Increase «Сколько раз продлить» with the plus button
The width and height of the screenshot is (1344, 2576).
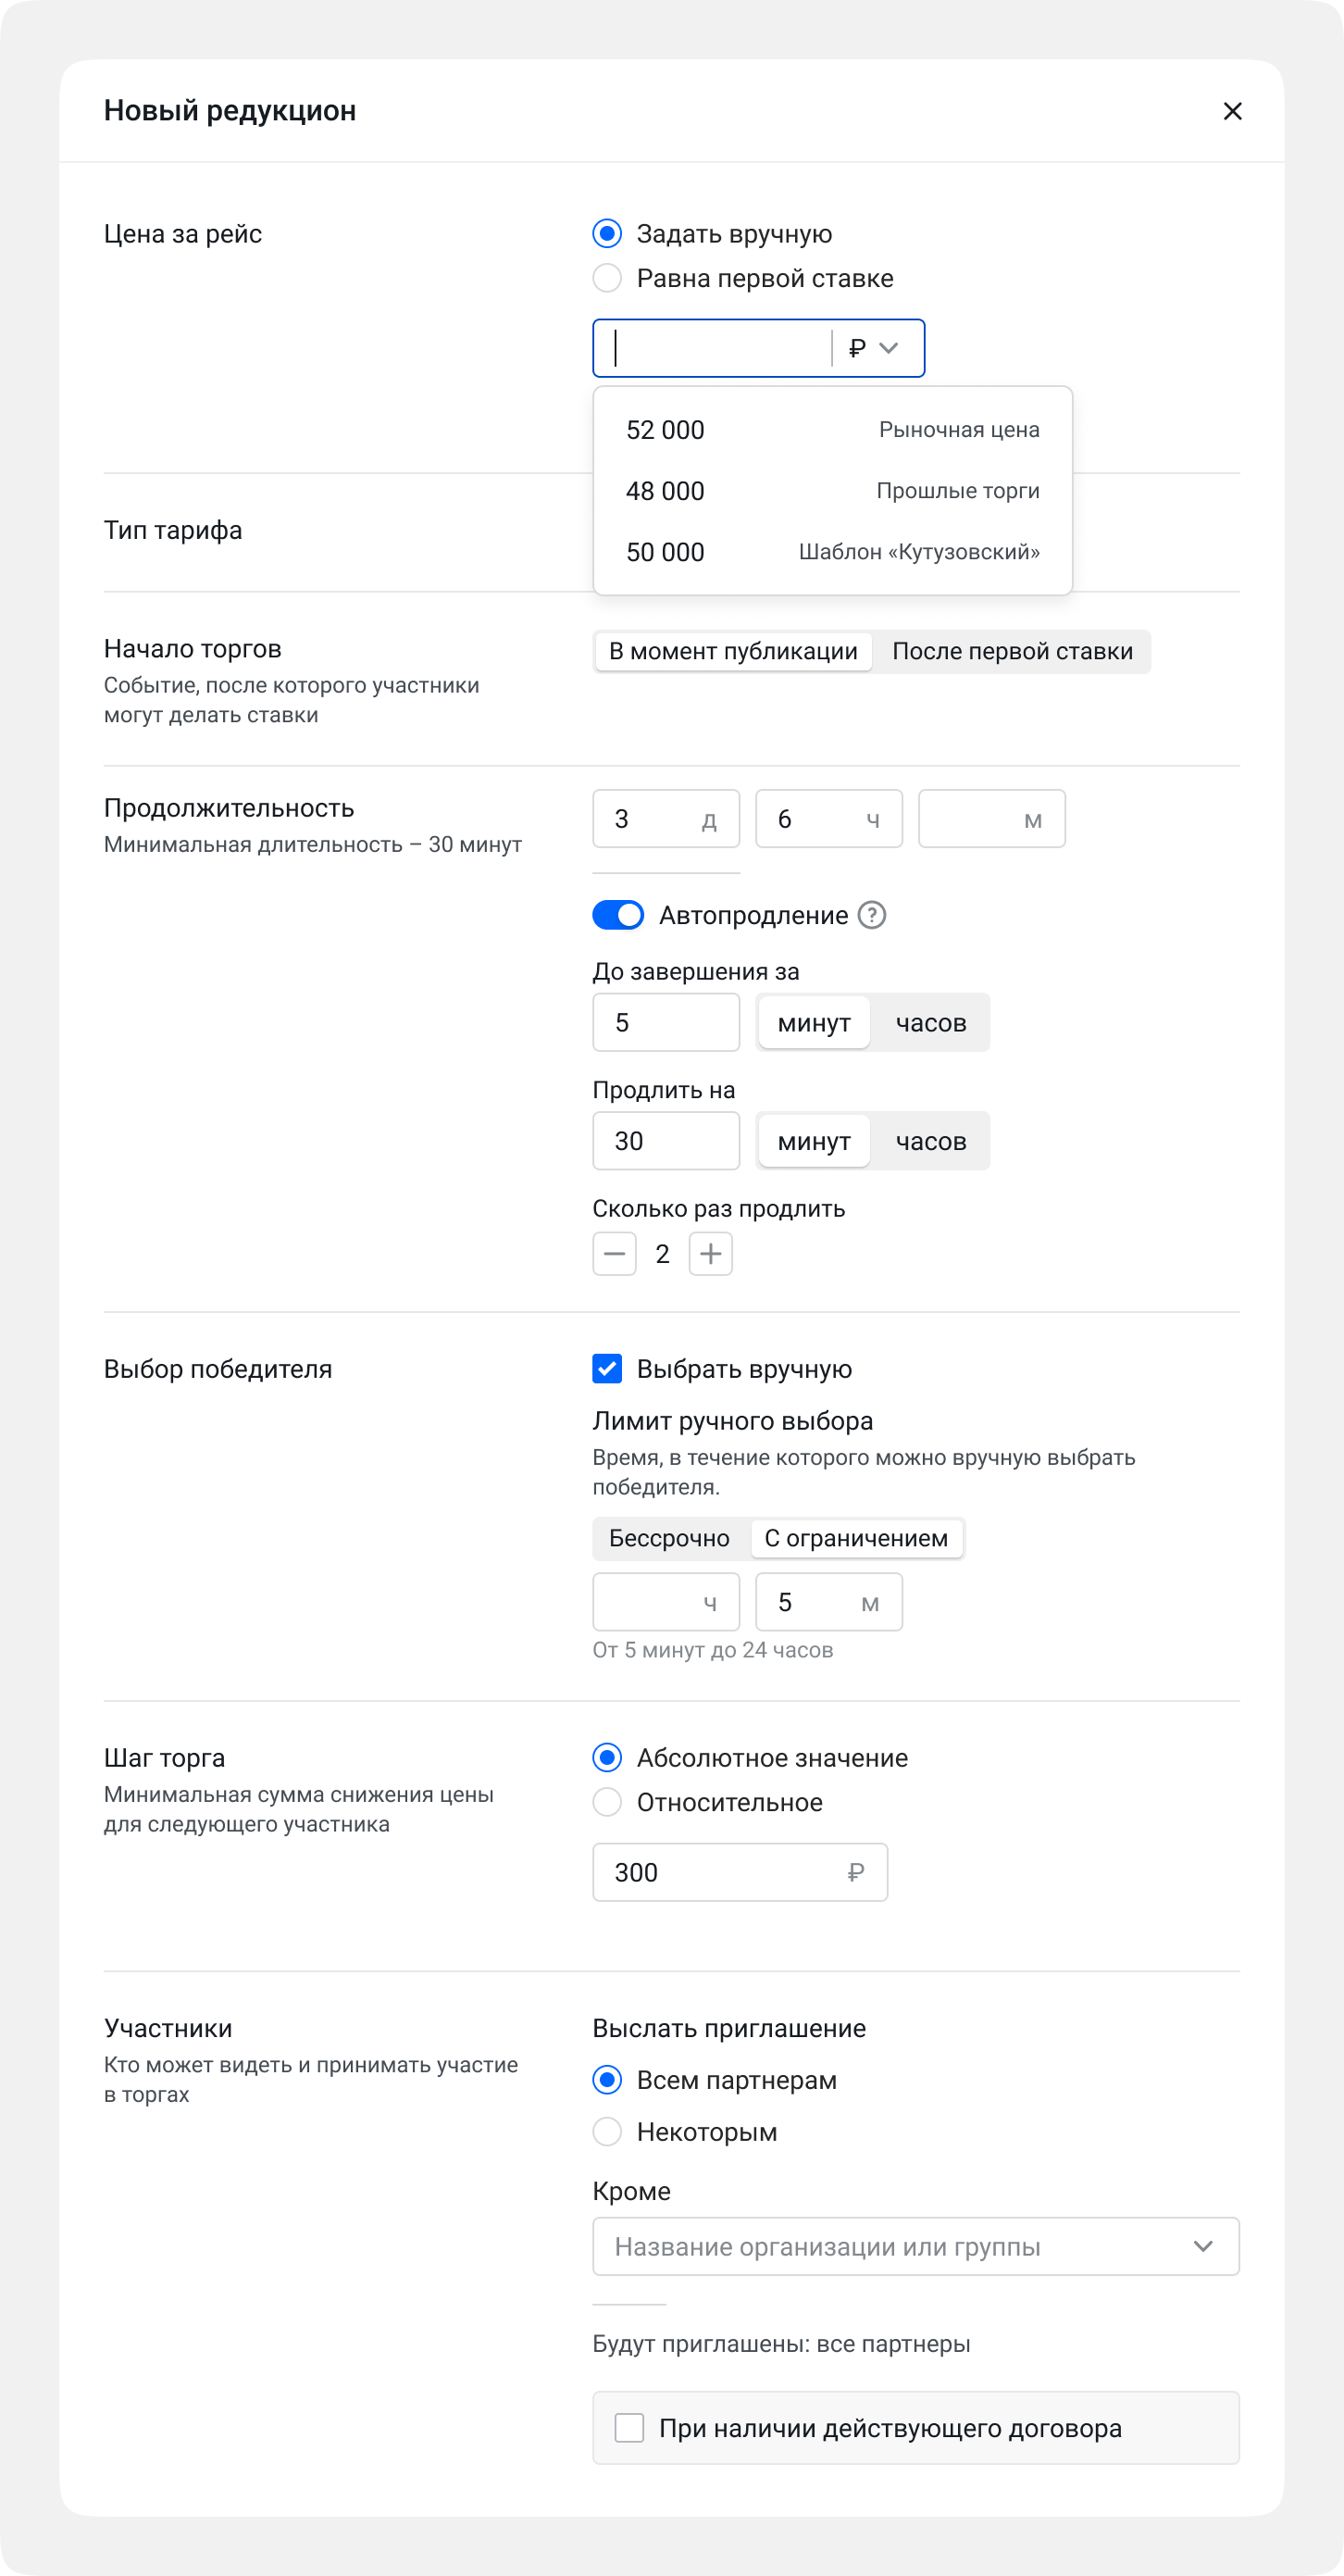[711, 1253]
